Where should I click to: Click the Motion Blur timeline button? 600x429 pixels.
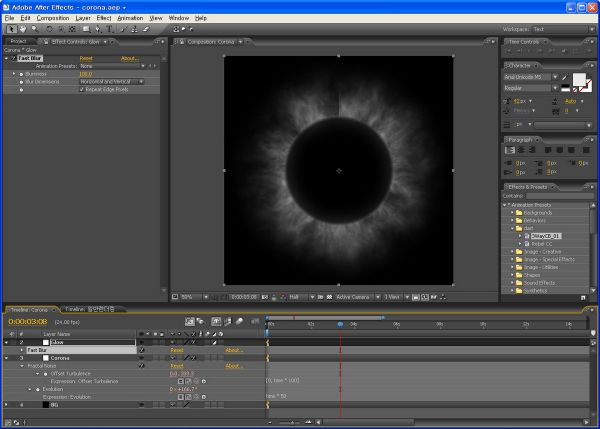coord(240,322)
